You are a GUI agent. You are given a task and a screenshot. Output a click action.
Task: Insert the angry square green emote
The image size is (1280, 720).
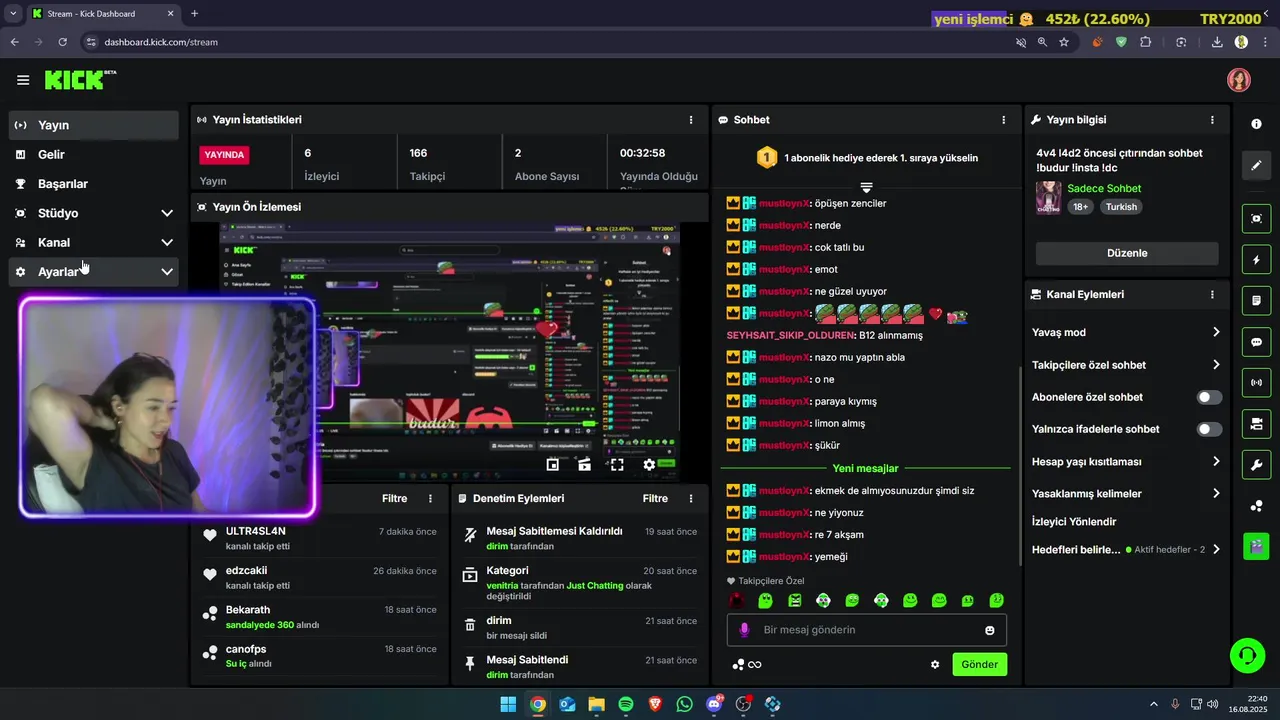(x=794, y=601)
